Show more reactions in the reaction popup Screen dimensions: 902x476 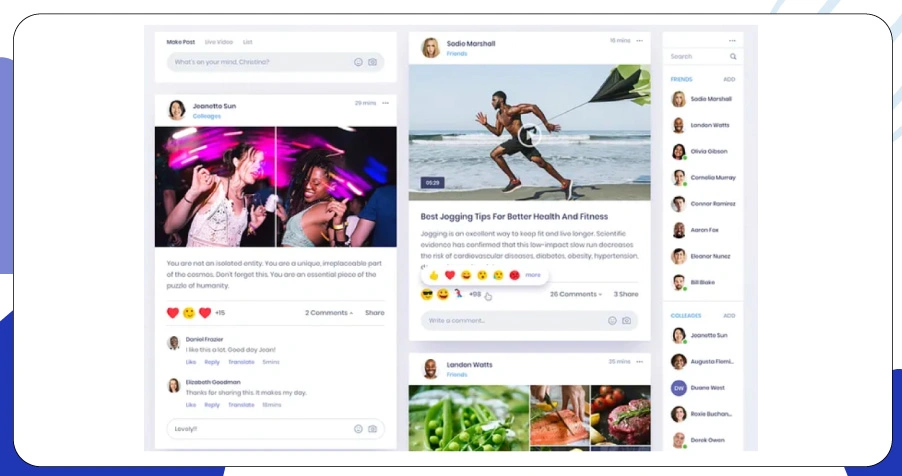533,275
